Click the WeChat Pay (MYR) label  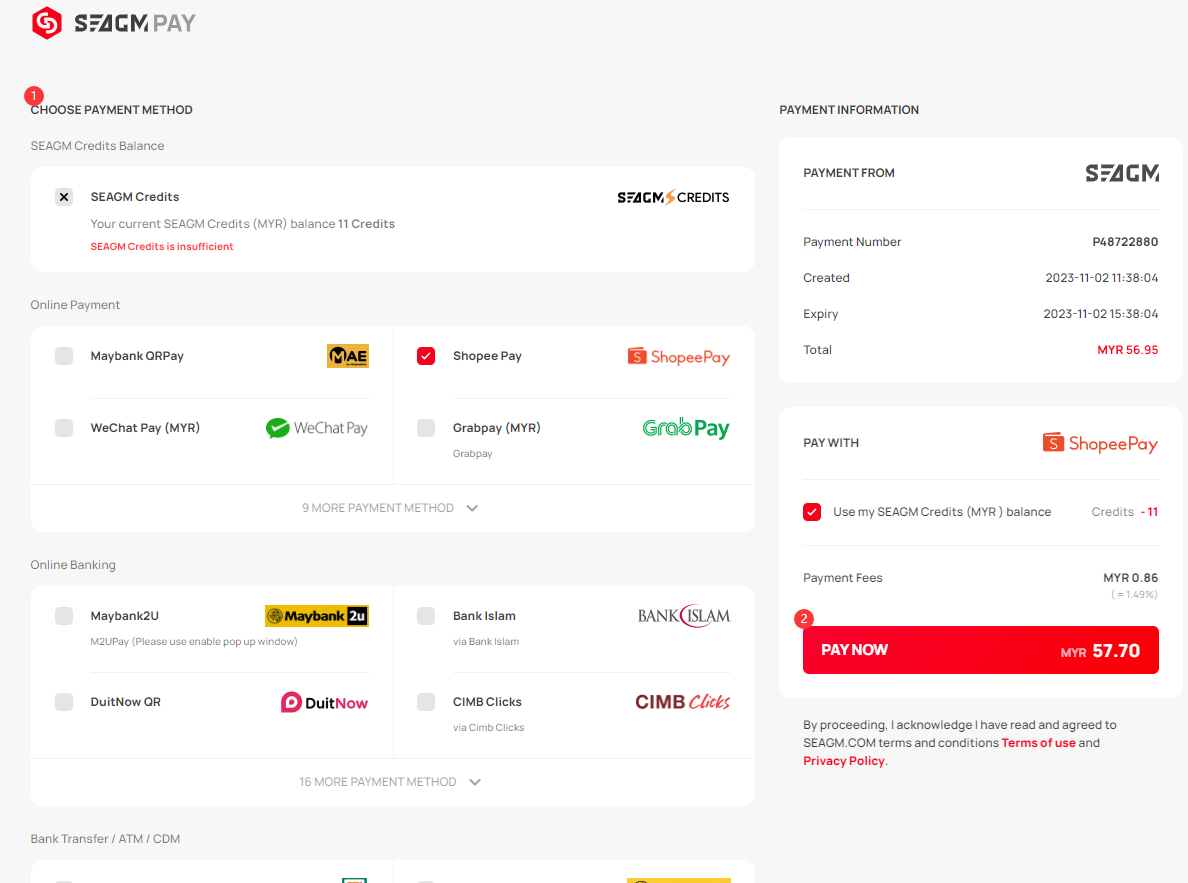(145, 428)
